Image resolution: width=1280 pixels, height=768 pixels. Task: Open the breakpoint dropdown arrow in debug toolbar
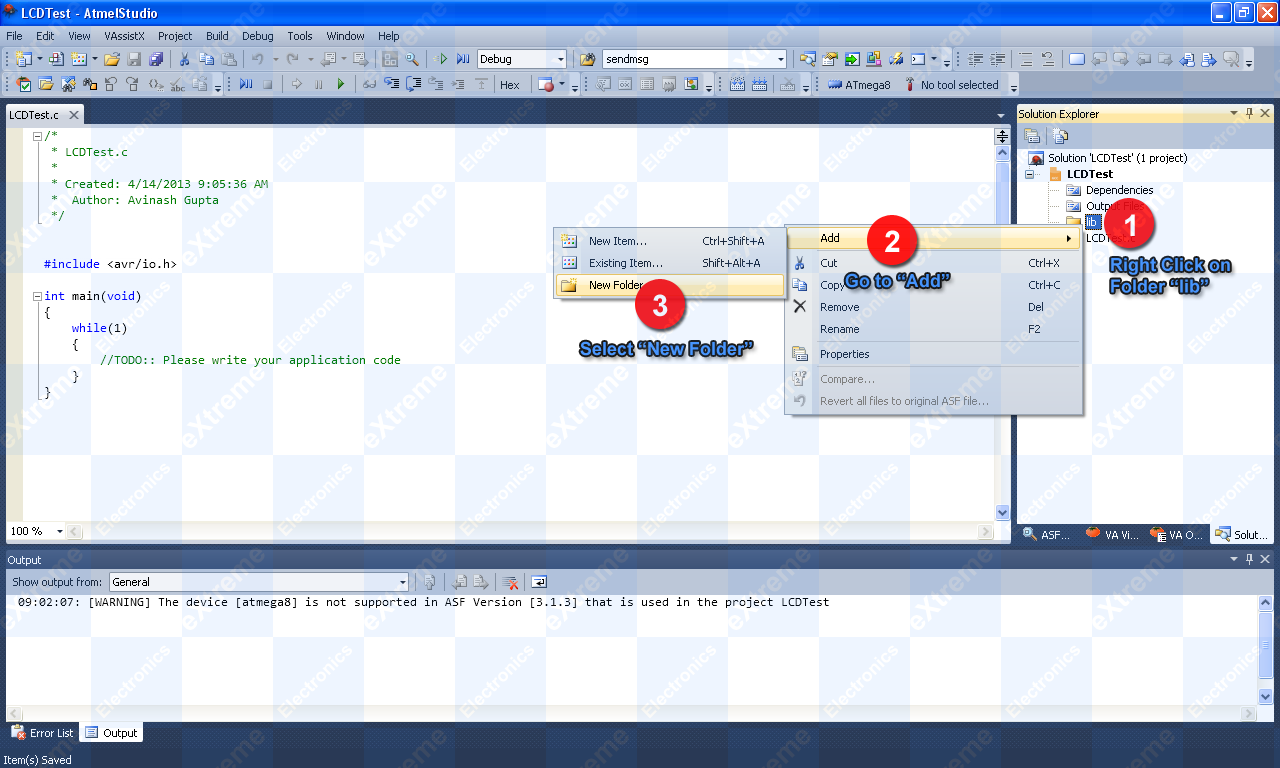(562, 85)
